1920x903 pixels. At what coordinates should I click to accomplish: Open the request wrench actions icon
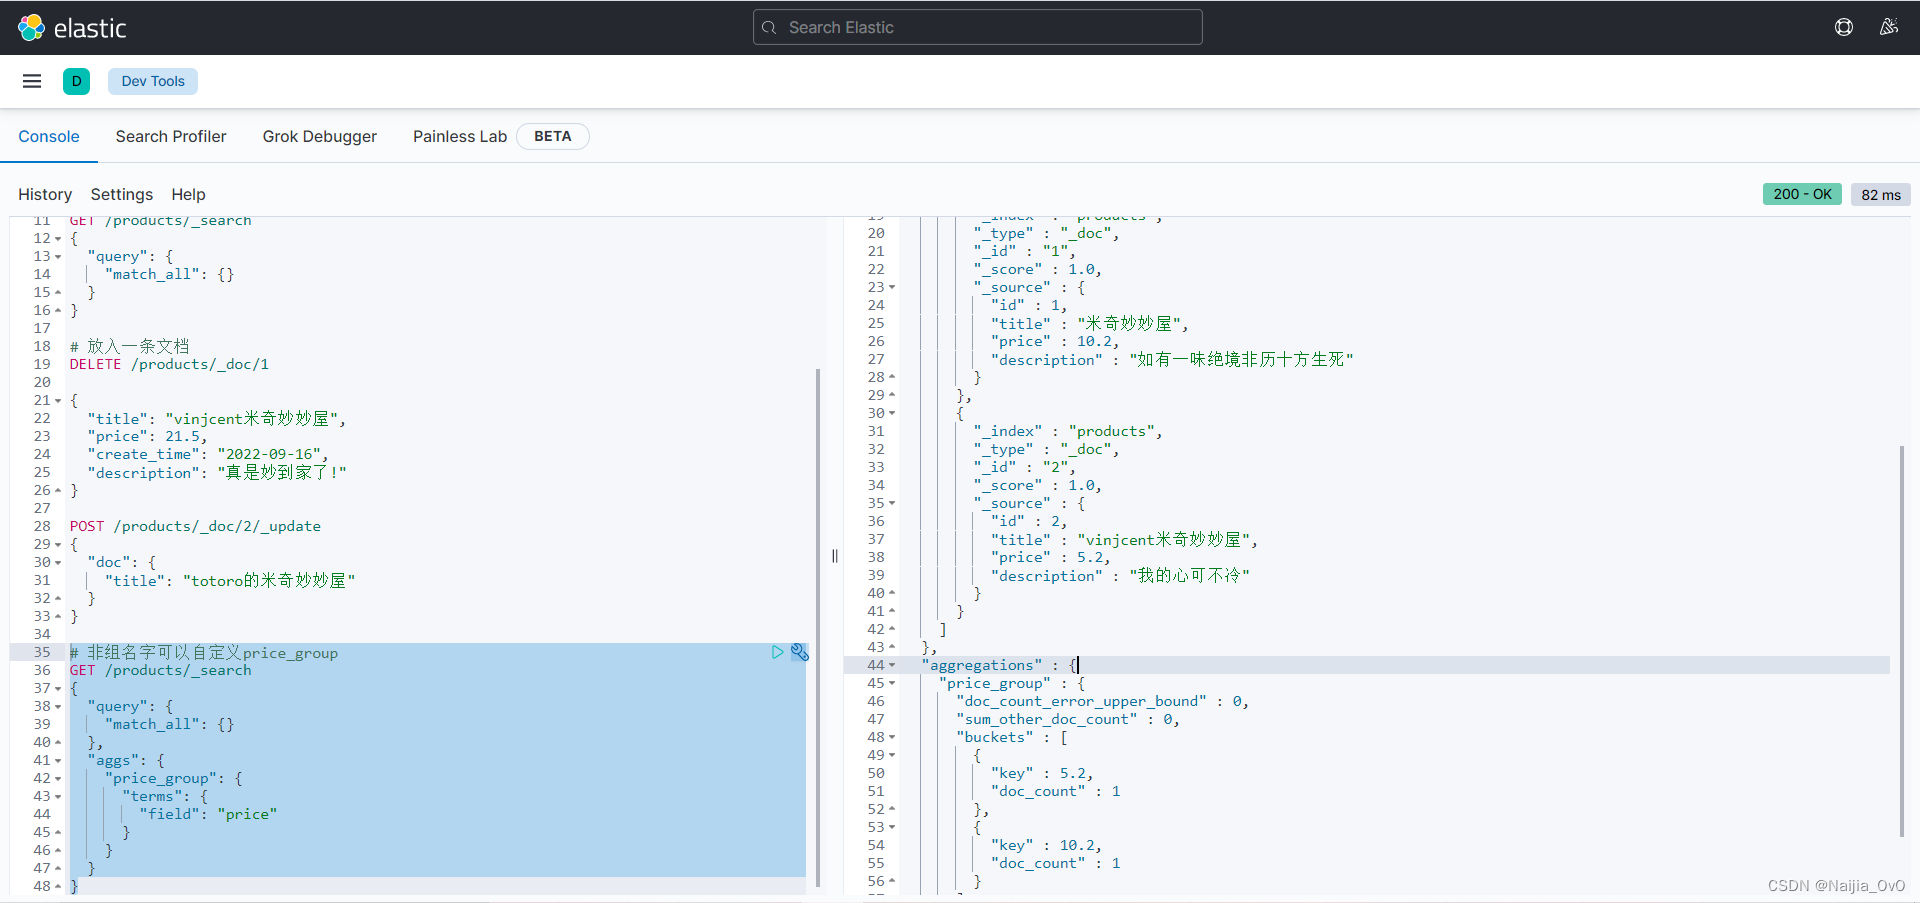tap(799, 652)
